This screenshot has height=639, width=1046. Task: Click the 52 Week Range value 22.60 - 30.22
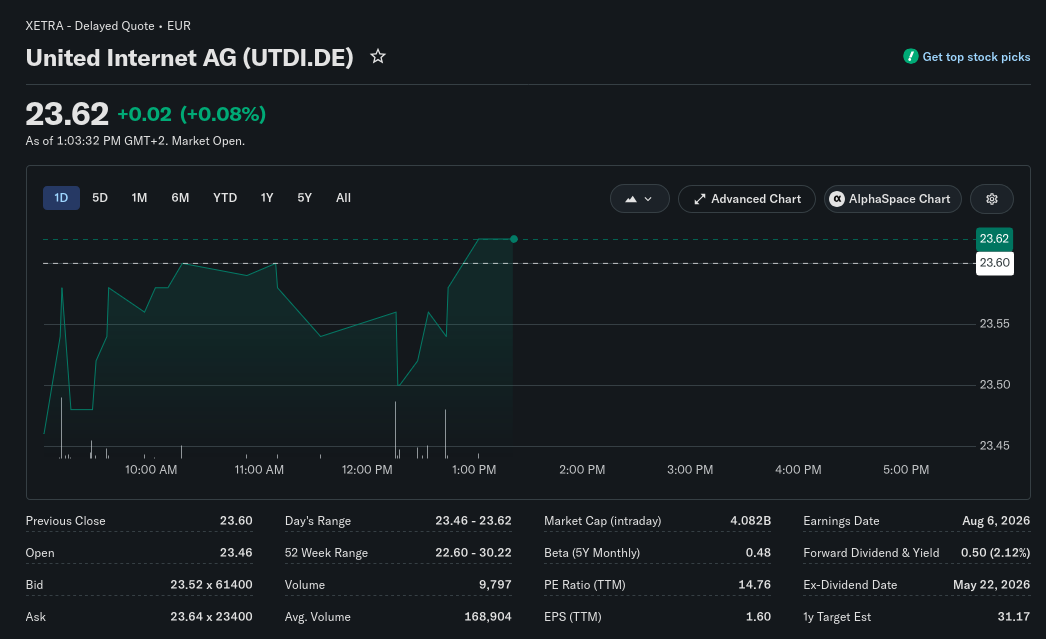pos(473,553)
